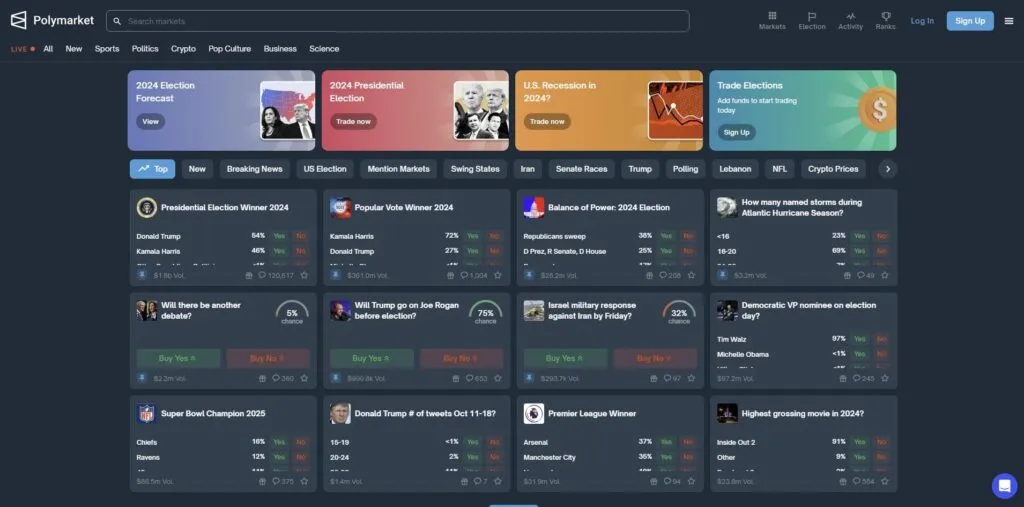Bookmark Popular Vote Winner 2024 with star

(498, 275)
